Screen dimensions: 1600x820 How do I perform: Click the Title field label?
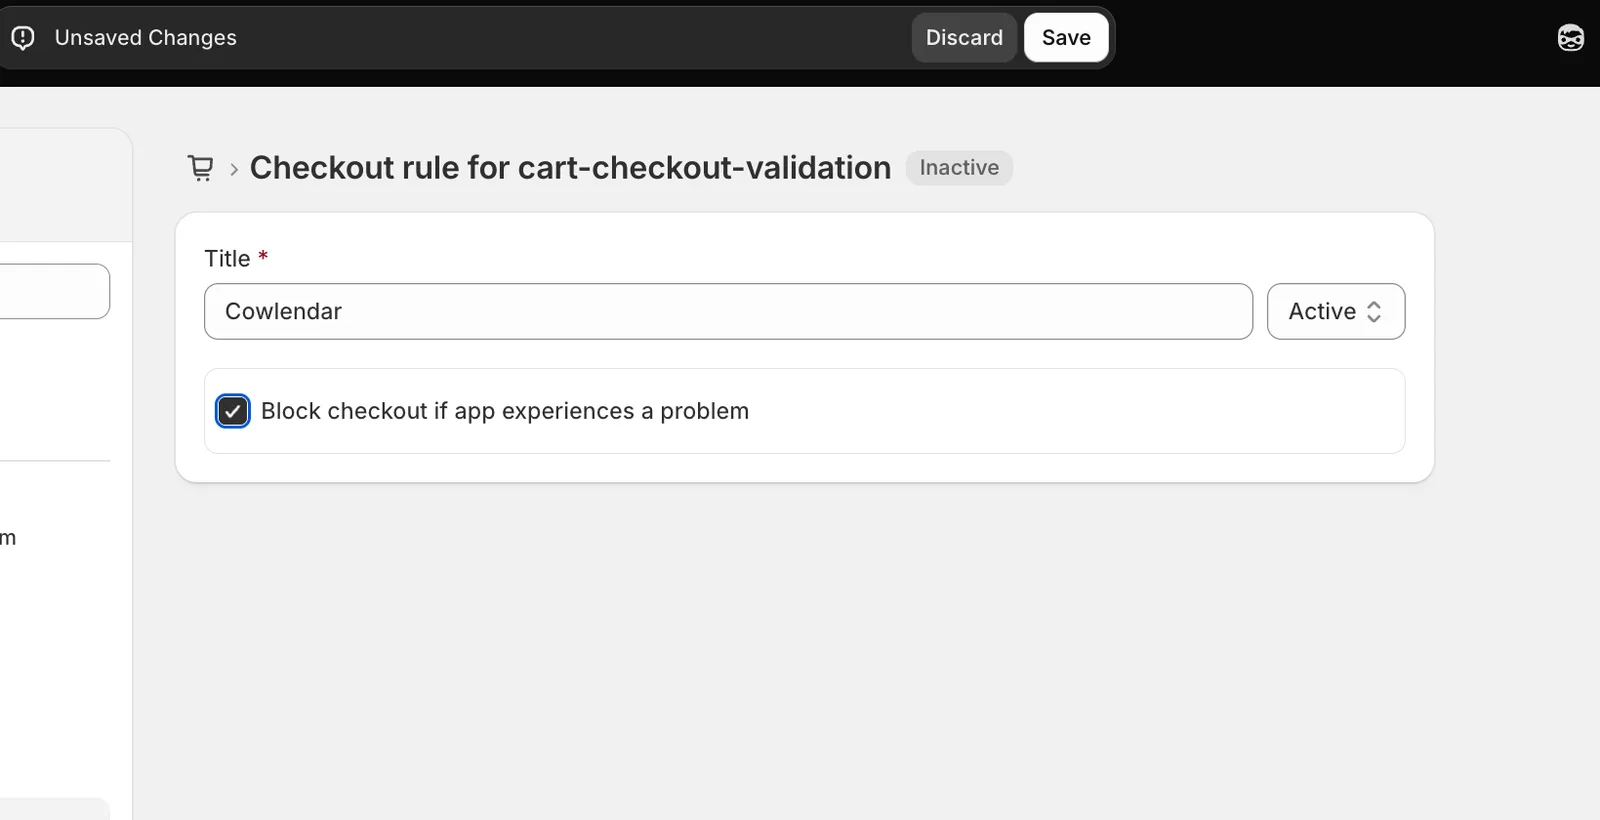[227, 259]
